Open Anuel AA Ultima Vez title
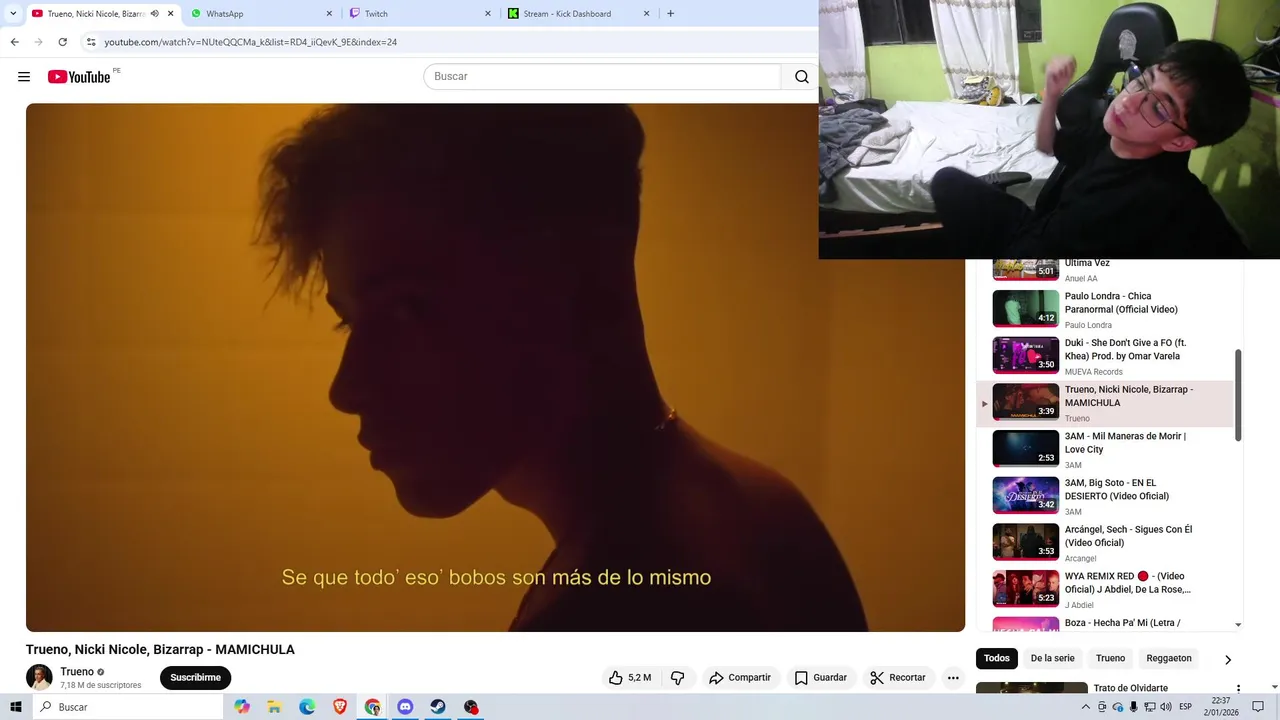The height and width of the screenshot is (720, 1280). click(1087, 263)
